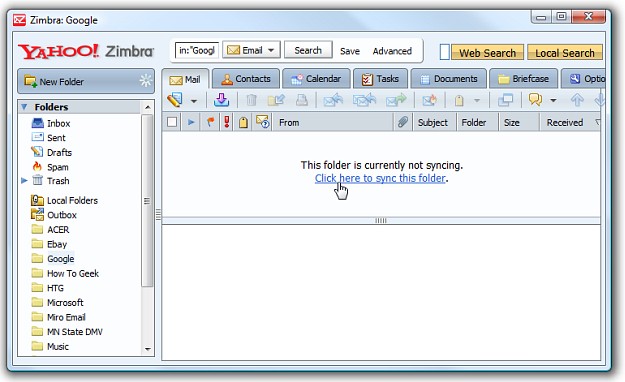Select the ACER folder

[x=58, y=230]
